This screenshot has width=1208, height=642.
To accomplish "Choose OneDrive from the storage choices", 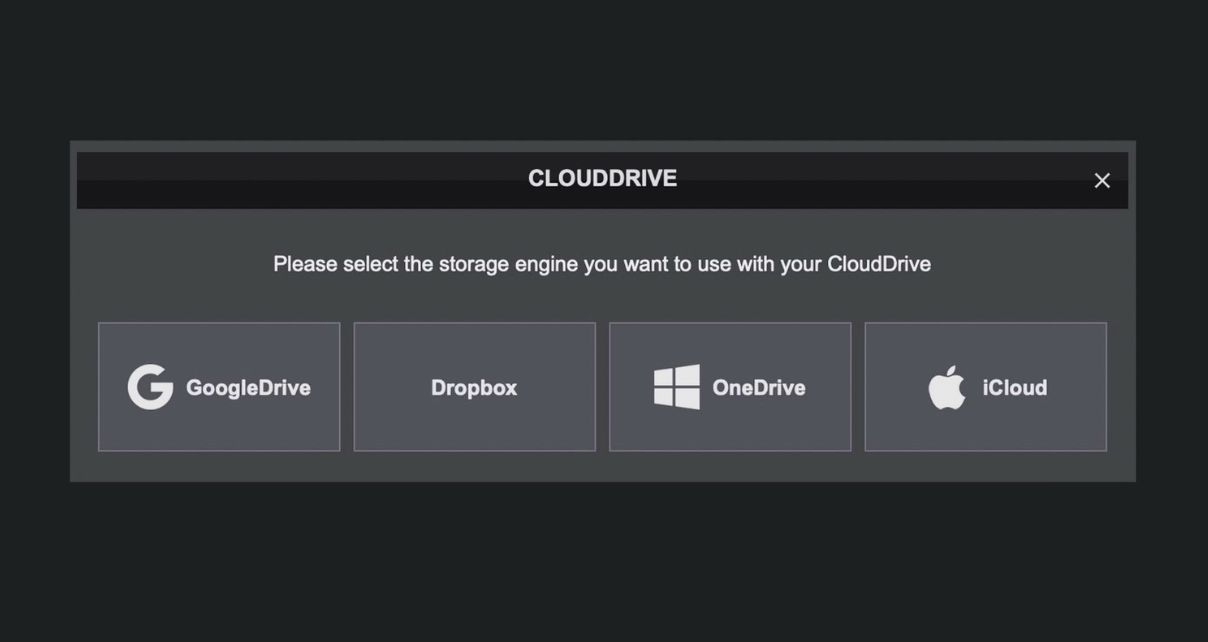I will pos(729,386).
